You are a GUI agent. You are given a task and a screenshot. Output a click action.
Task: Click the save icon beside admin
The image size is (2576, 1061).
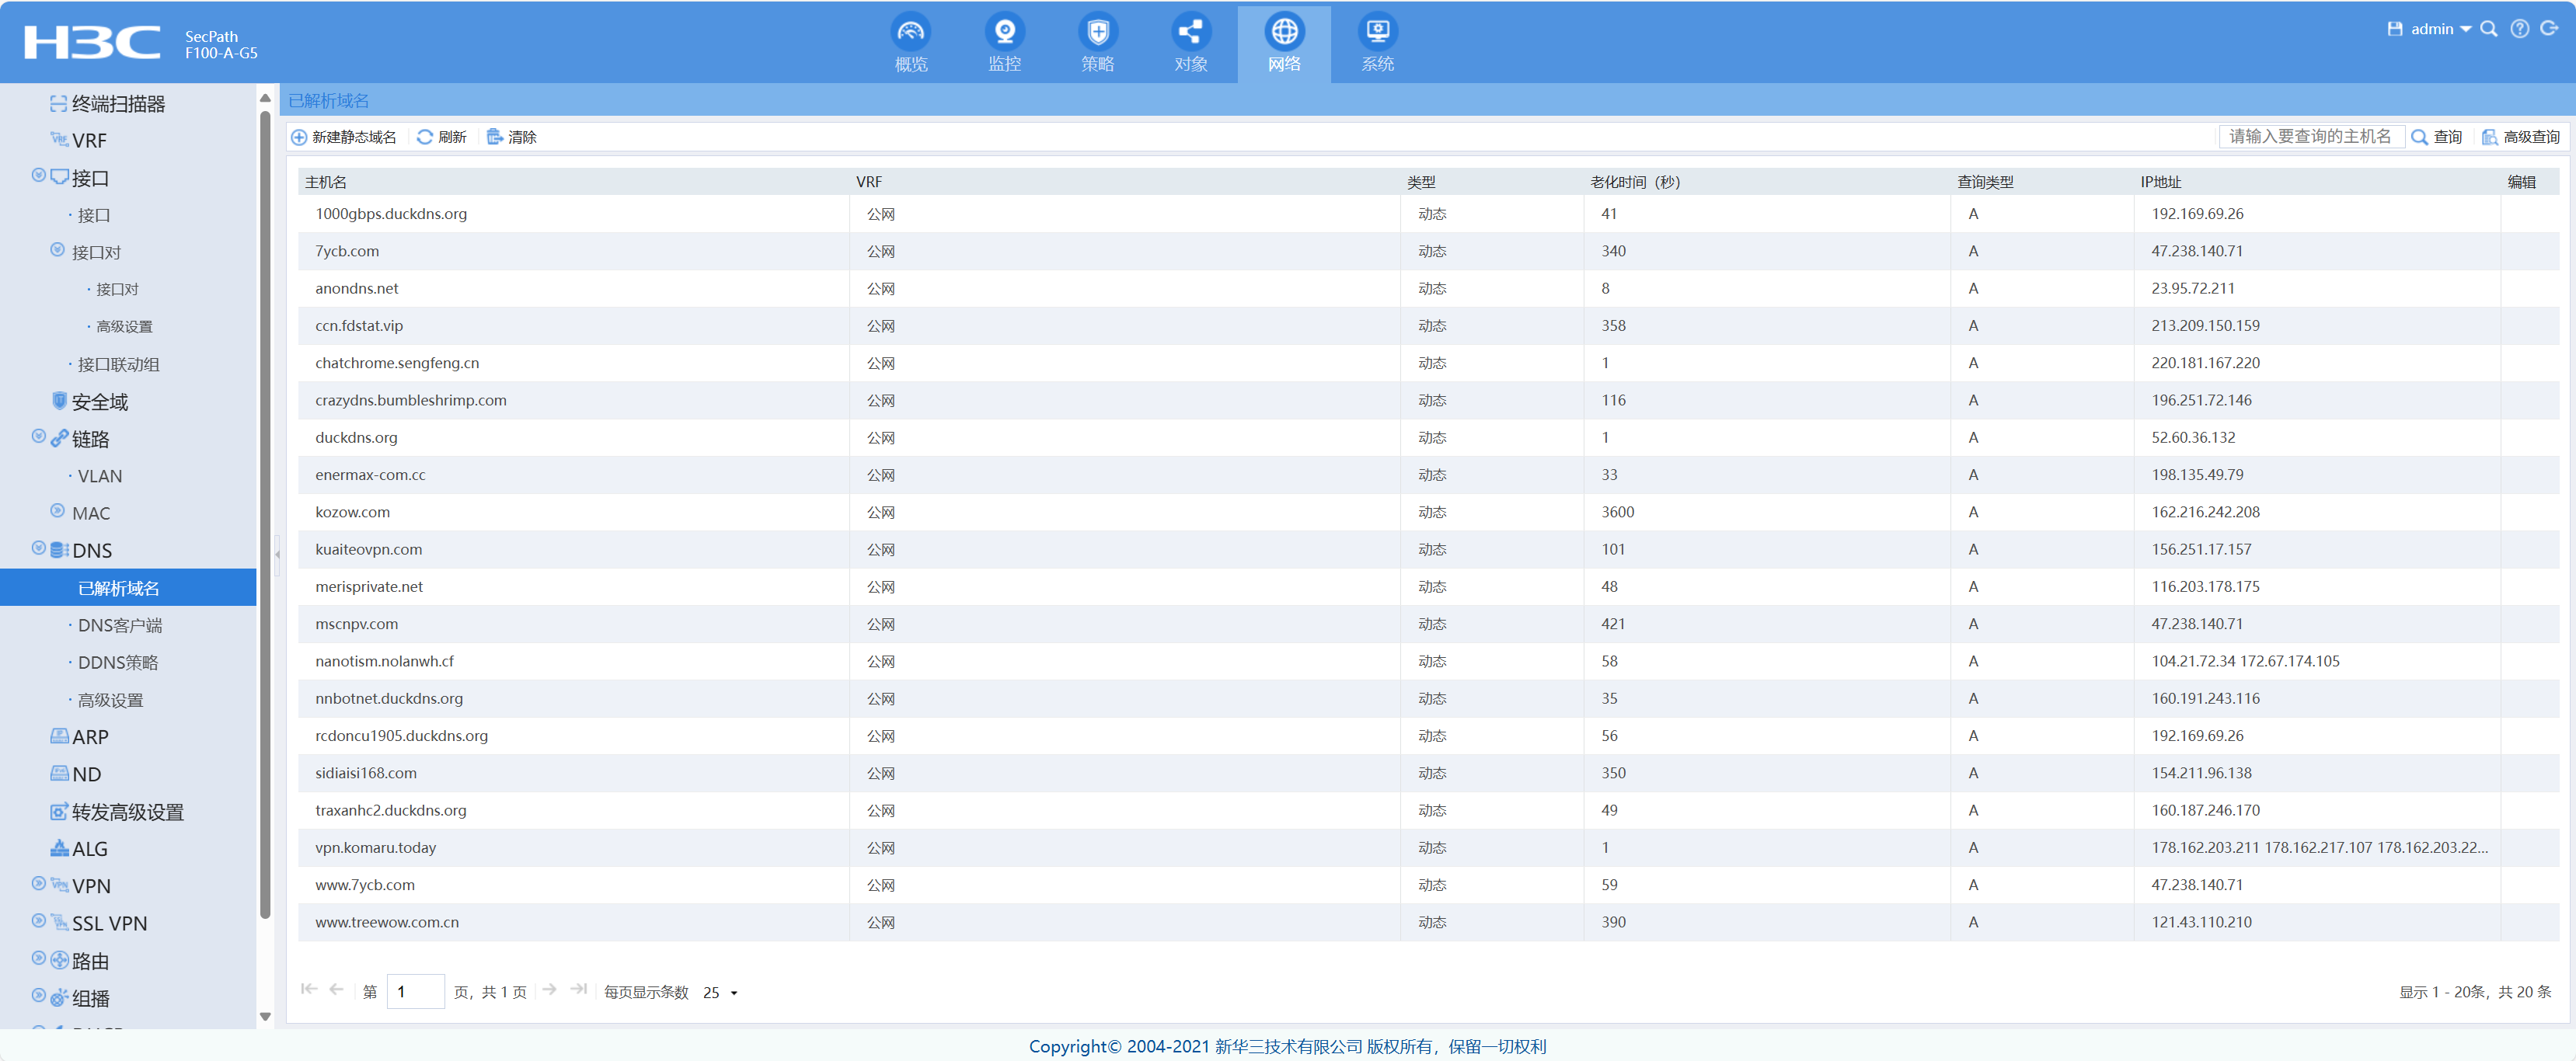click(x=2394, y=29)
